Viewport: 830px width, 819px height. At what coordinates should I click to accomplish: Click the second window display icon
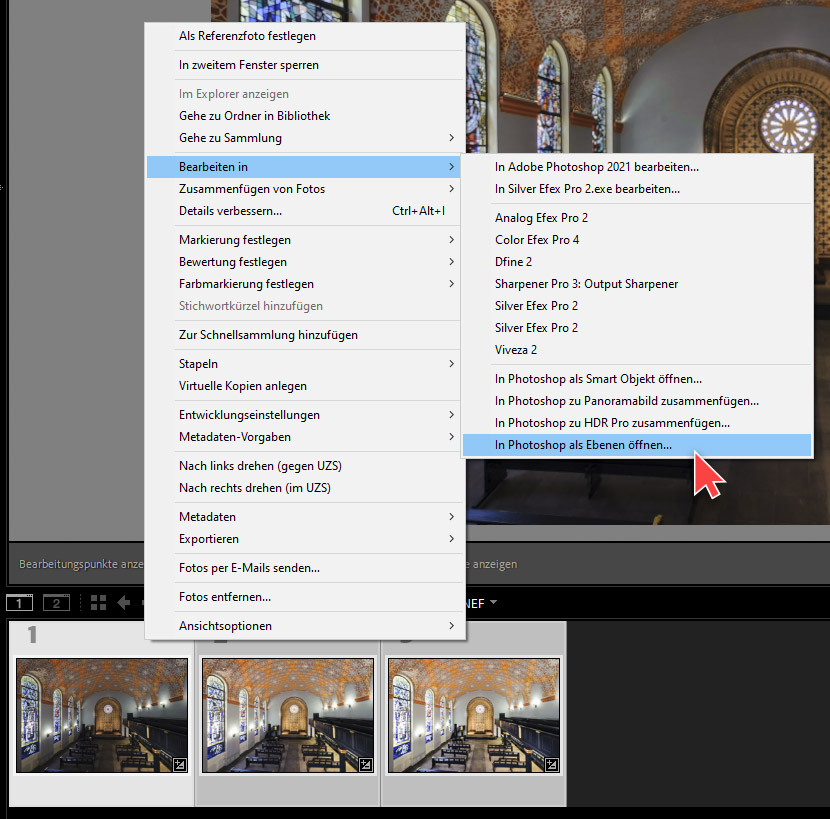[x=56, y=602]
